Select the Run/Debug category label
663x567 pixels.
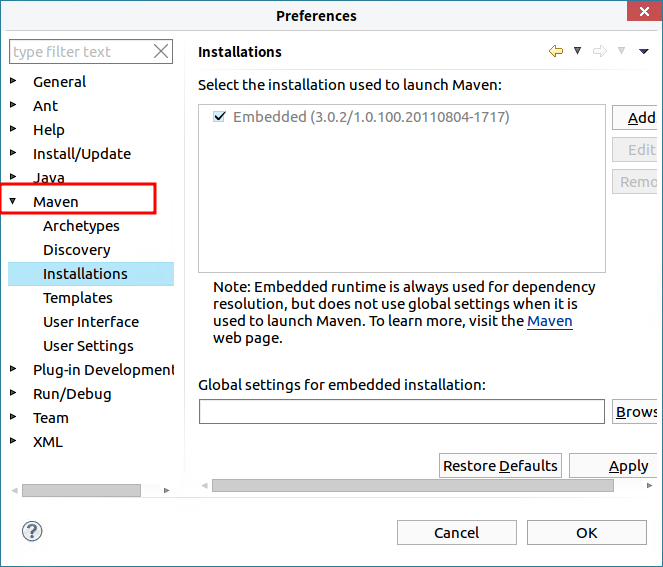[72, 394]
